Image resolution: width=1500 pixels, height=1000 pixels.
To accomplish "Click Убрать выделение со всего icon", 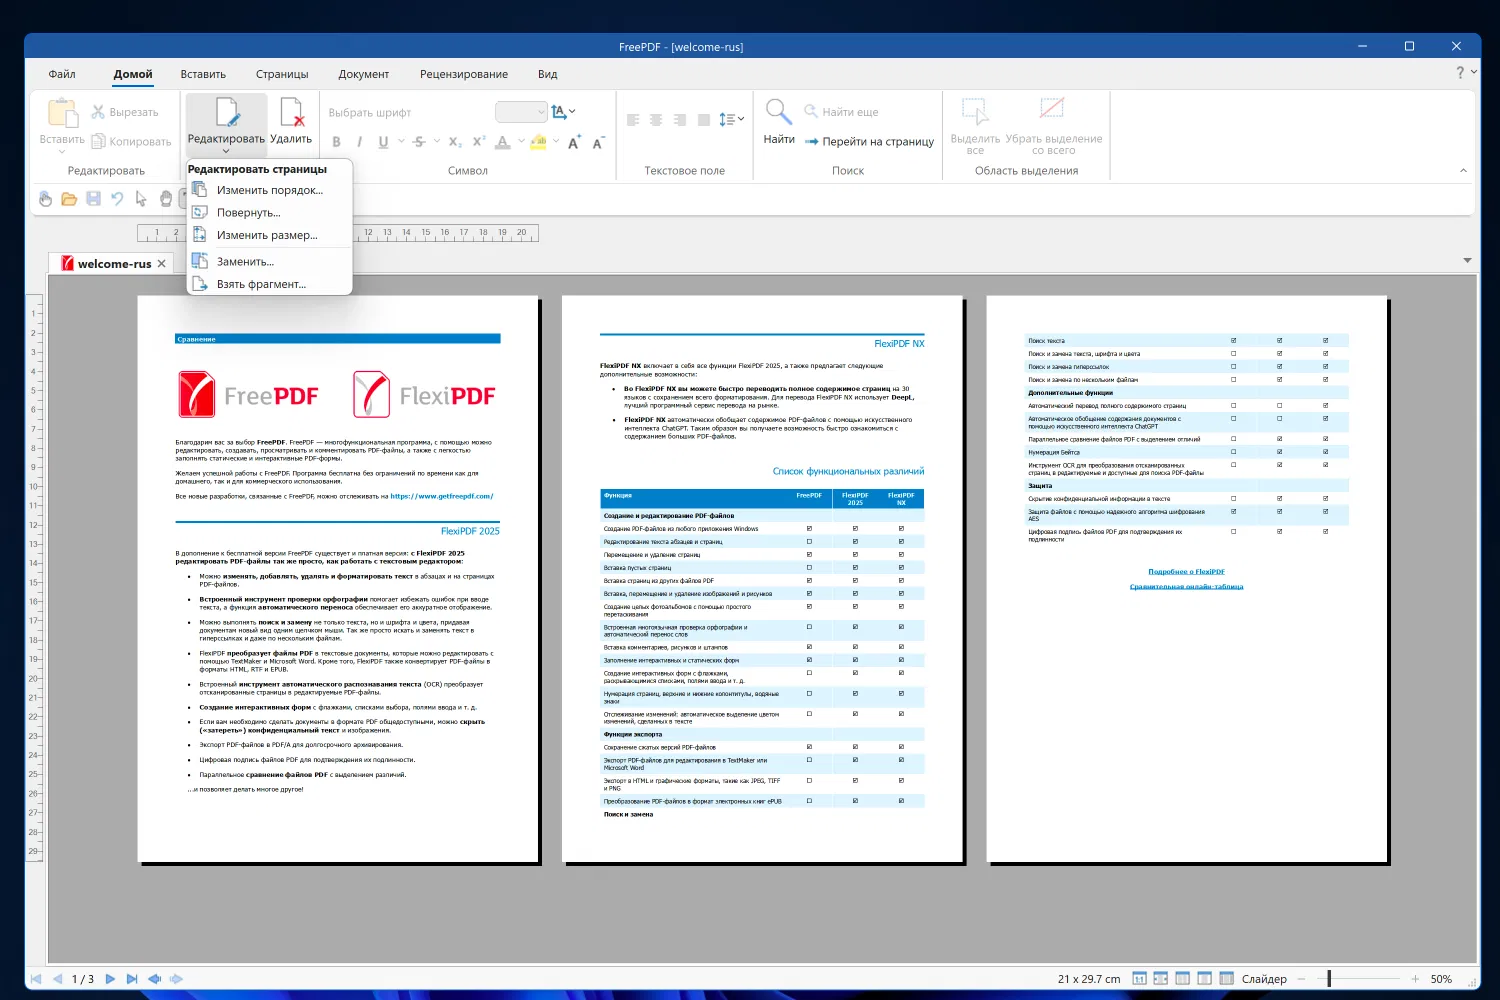I will point(1052,108).
